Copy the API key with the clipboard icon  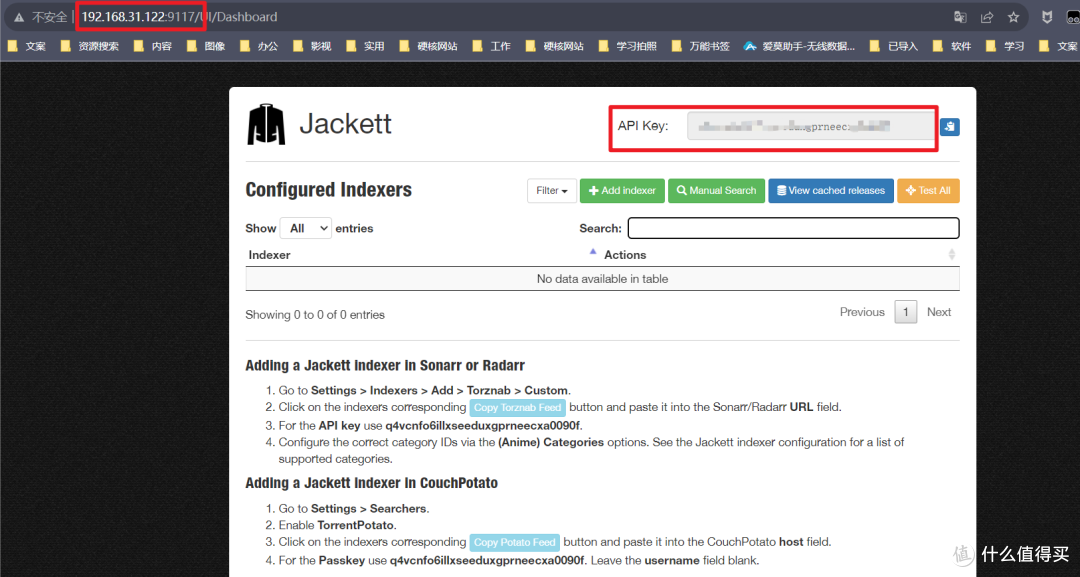(950, 127)
